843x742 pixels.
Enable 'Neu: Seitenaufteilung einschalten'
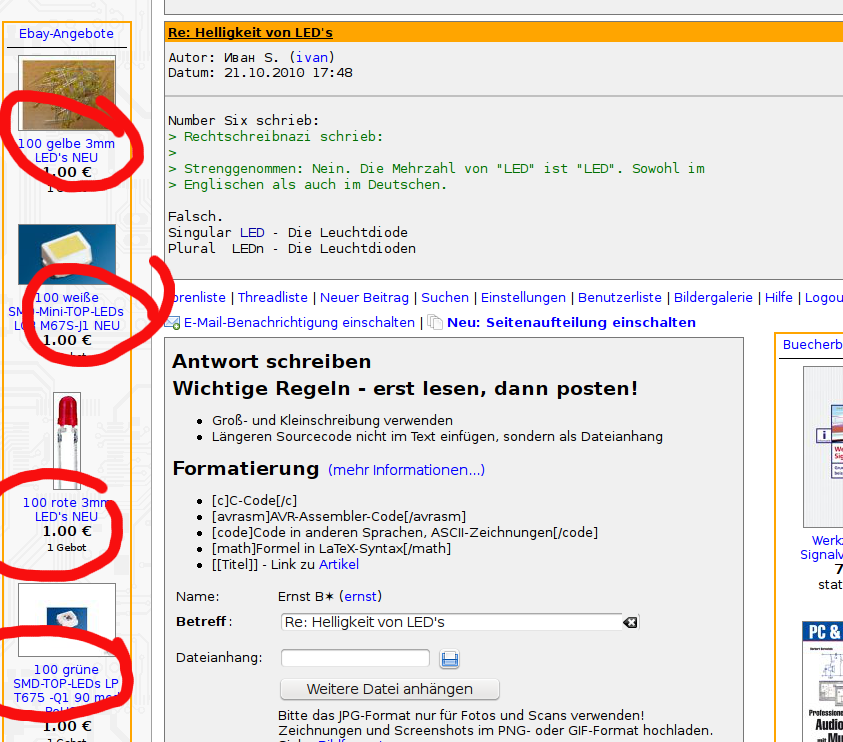pos(571,323)
